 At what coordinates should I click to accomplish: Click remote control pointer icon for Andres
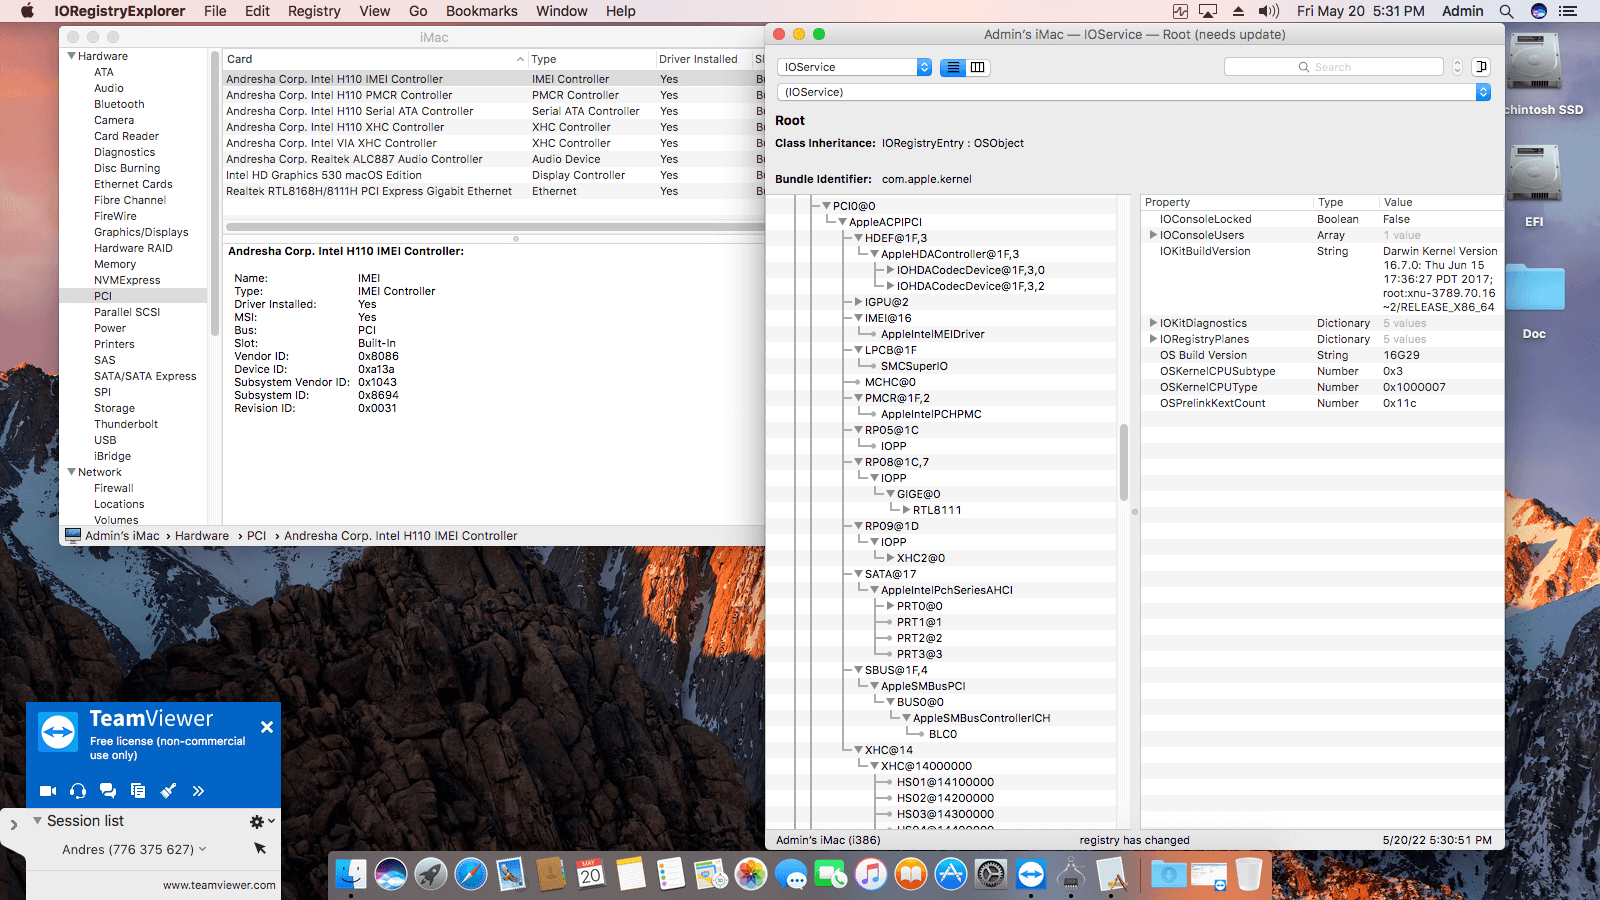click(x=260, y=848)
